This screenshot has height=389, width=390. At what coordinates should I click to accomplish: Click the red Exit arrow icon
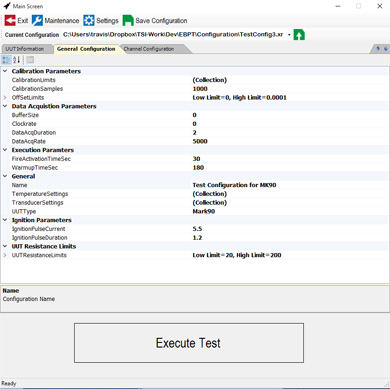coord(10,21)
